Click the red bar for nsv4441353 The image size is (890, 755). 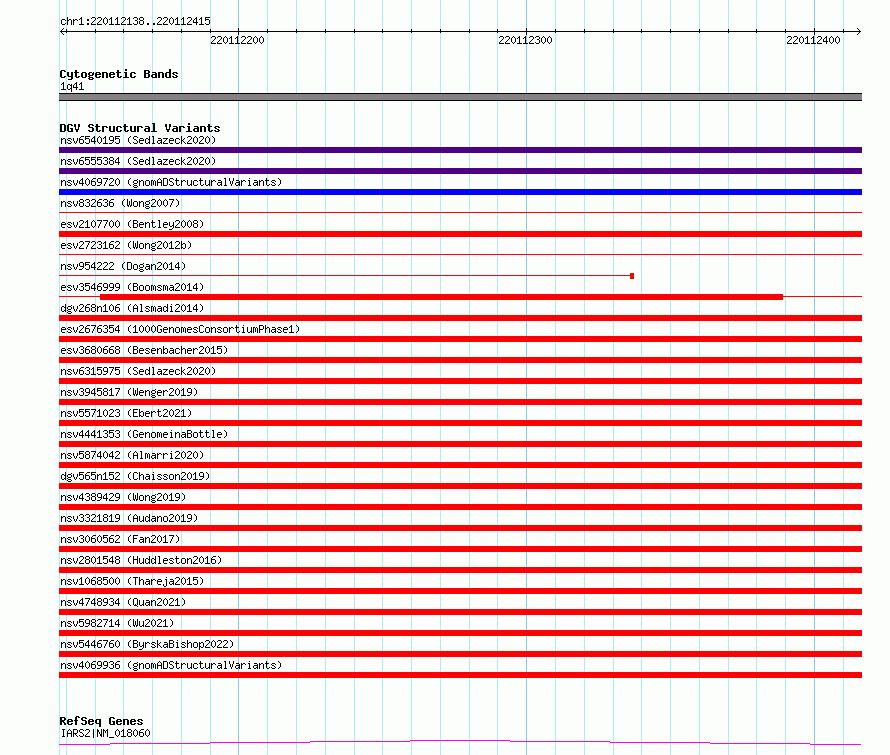click(x=460, y=444)
